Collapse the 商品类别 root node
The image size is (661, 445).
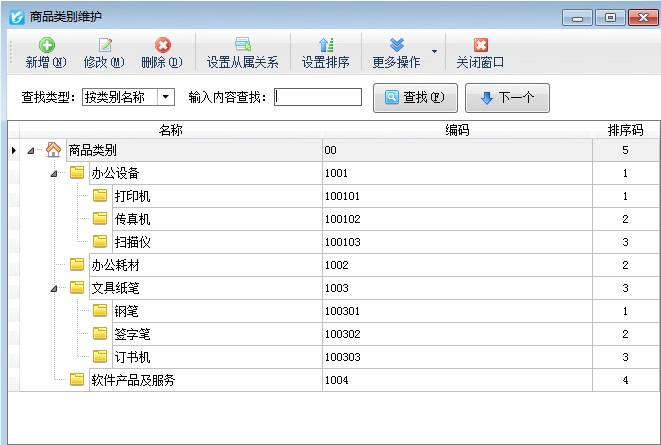point(31,150)
